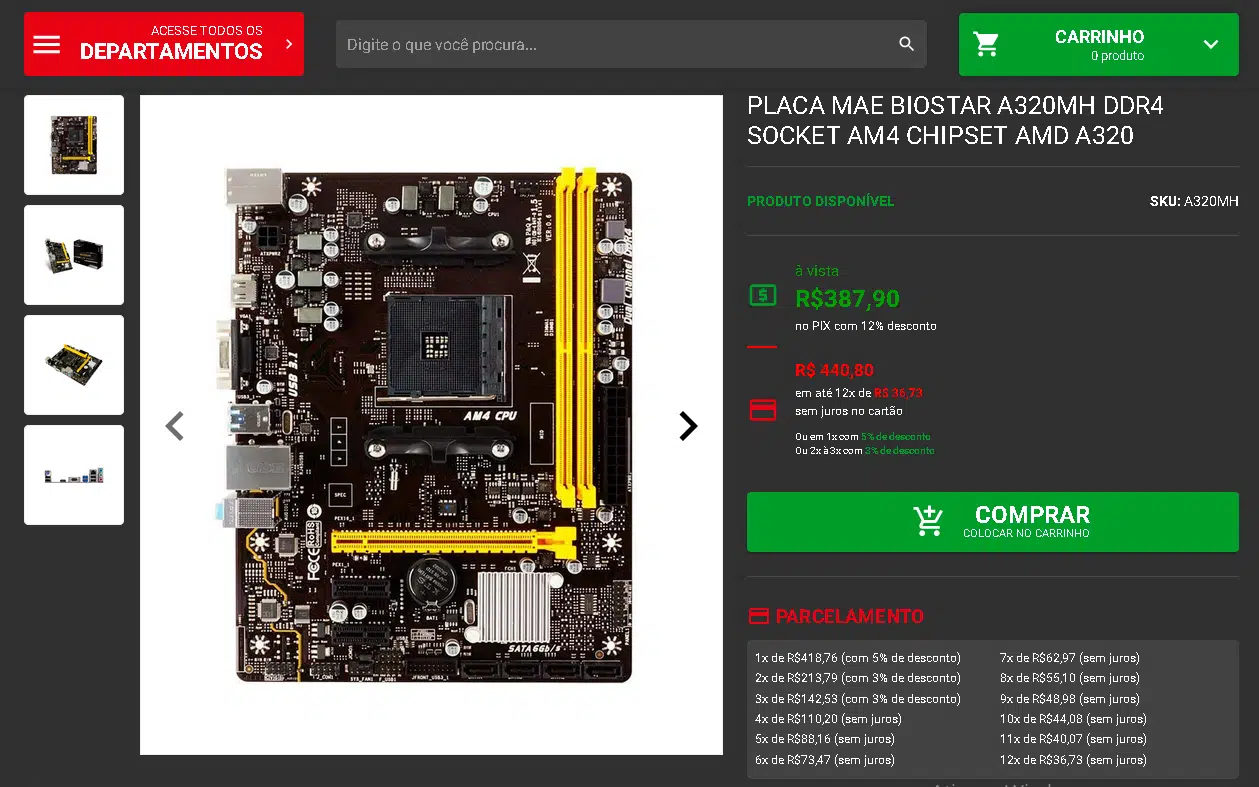Click '12x de R$36,73' installment line in Parcelamento

pyautogui.click(x=1073, y=760)
